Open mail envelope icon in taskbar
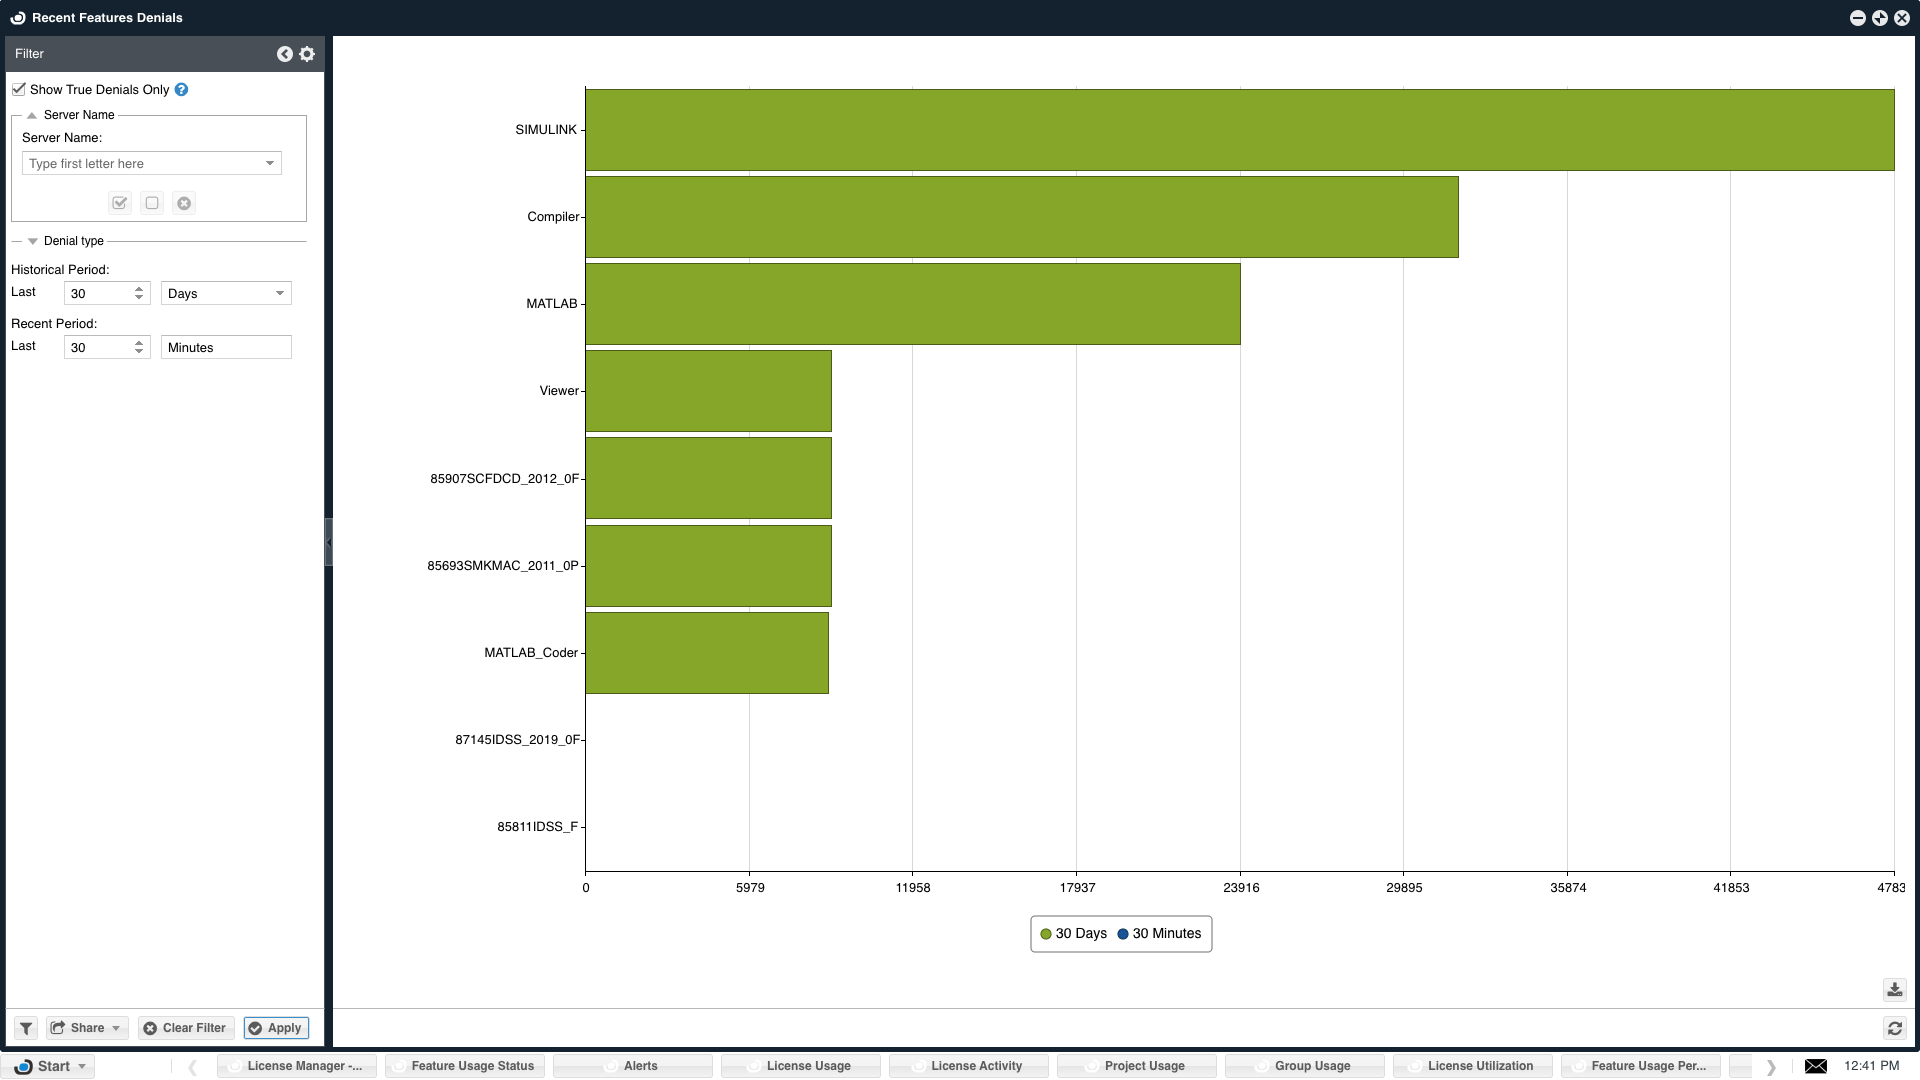The width and height of the screenshot is (1920, 1080). pyautogui.click(x=1816, y=1066)
